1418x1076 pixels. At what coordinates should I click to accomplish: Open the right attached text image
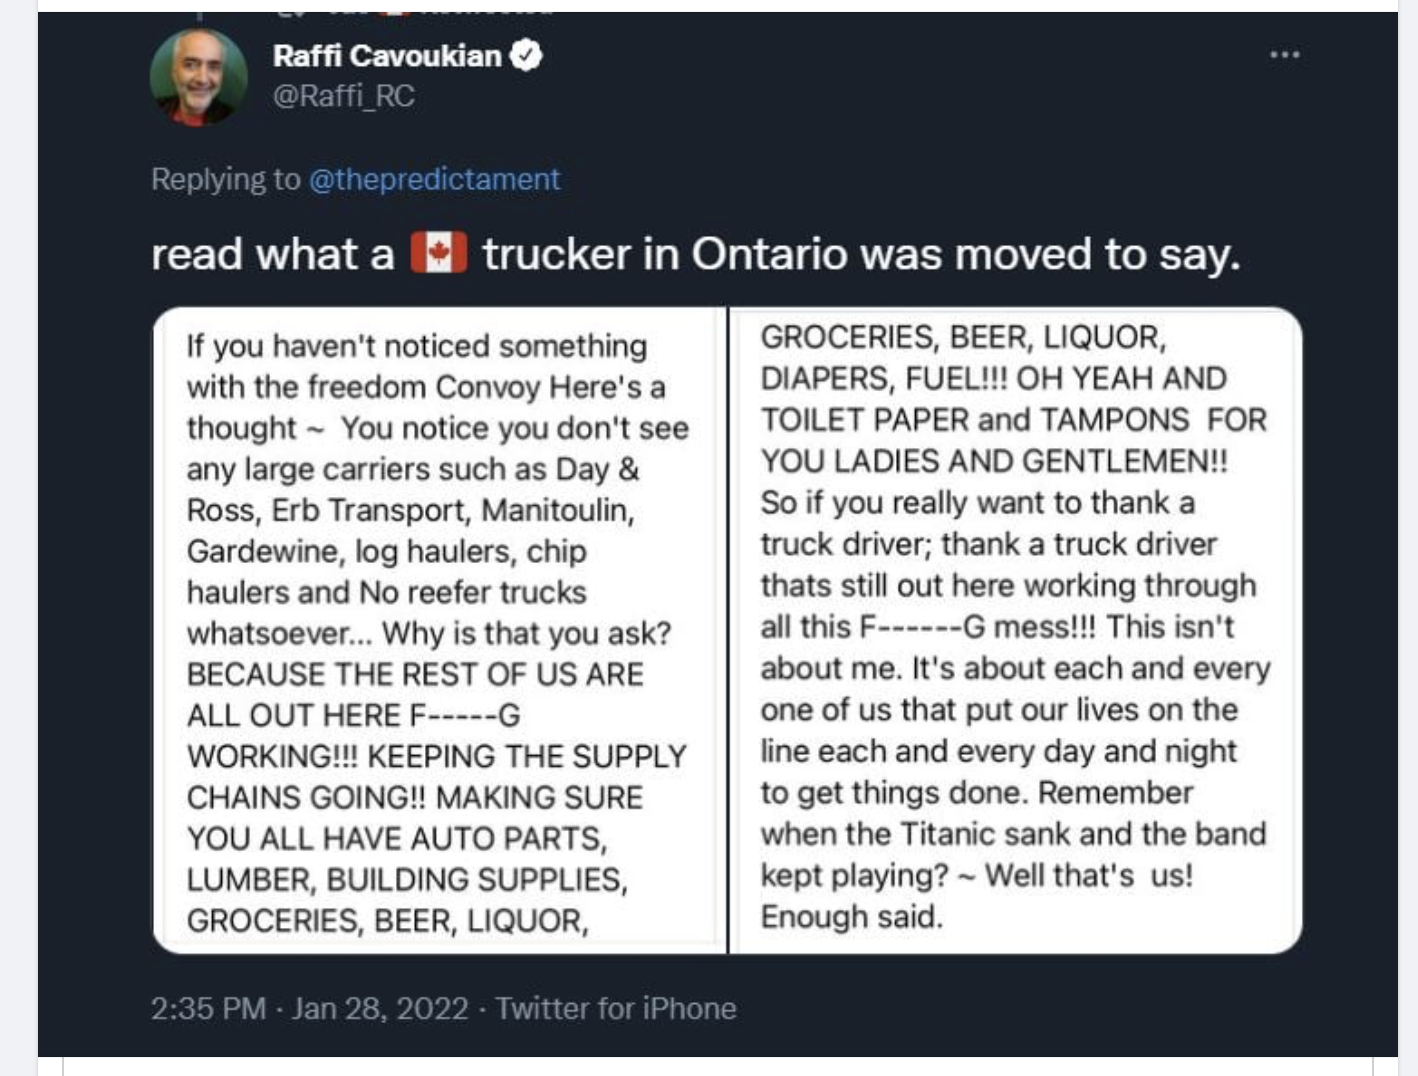(x=1016, y=630)
